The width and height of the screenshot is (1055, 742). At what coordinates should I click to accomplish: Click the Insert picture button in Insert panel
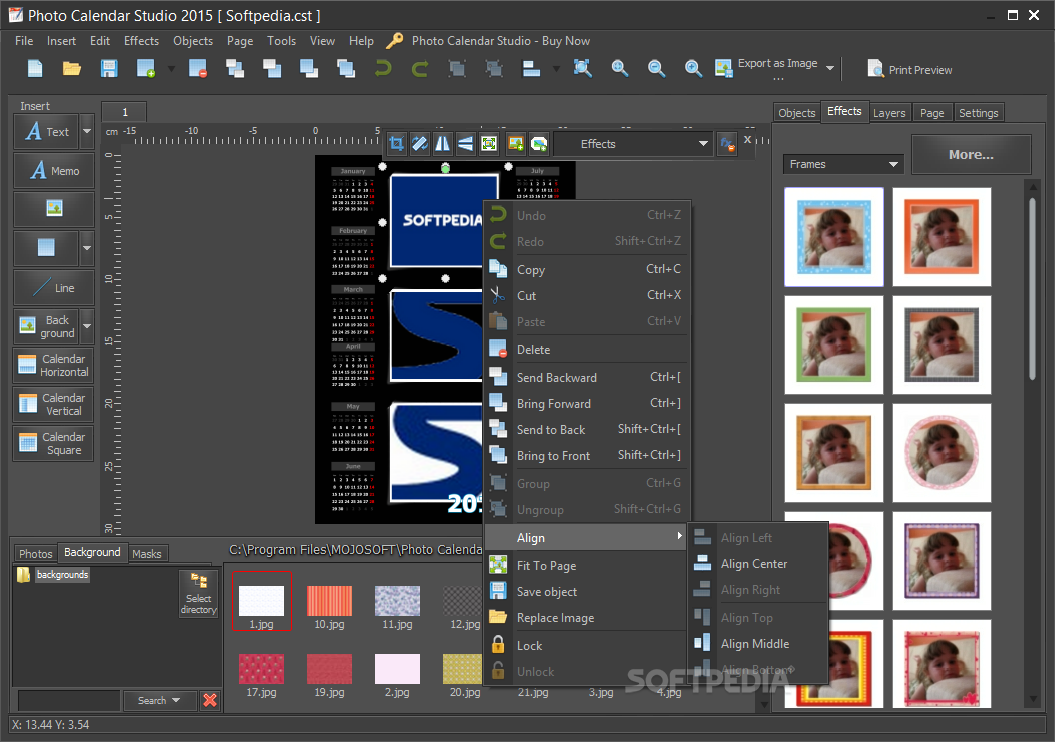click(54, 209)
